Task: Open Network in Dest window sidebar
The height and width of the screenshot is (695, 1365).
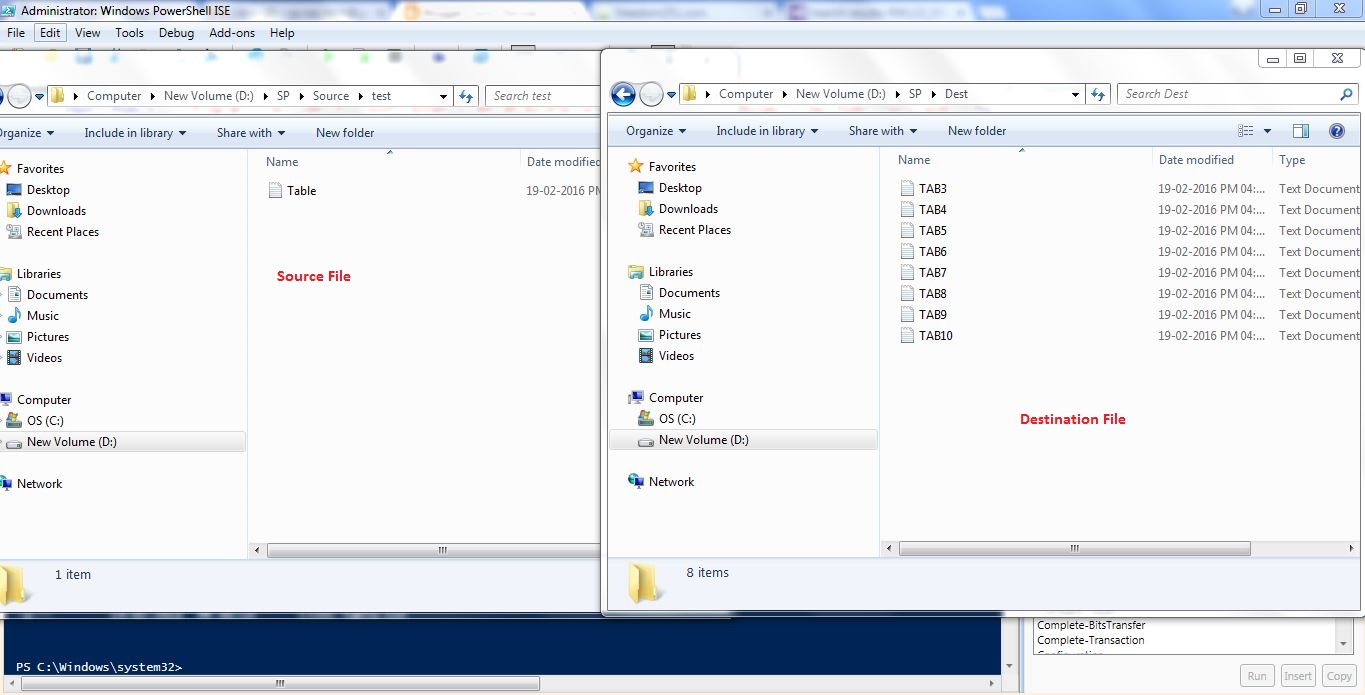Action: coord(661,482)
